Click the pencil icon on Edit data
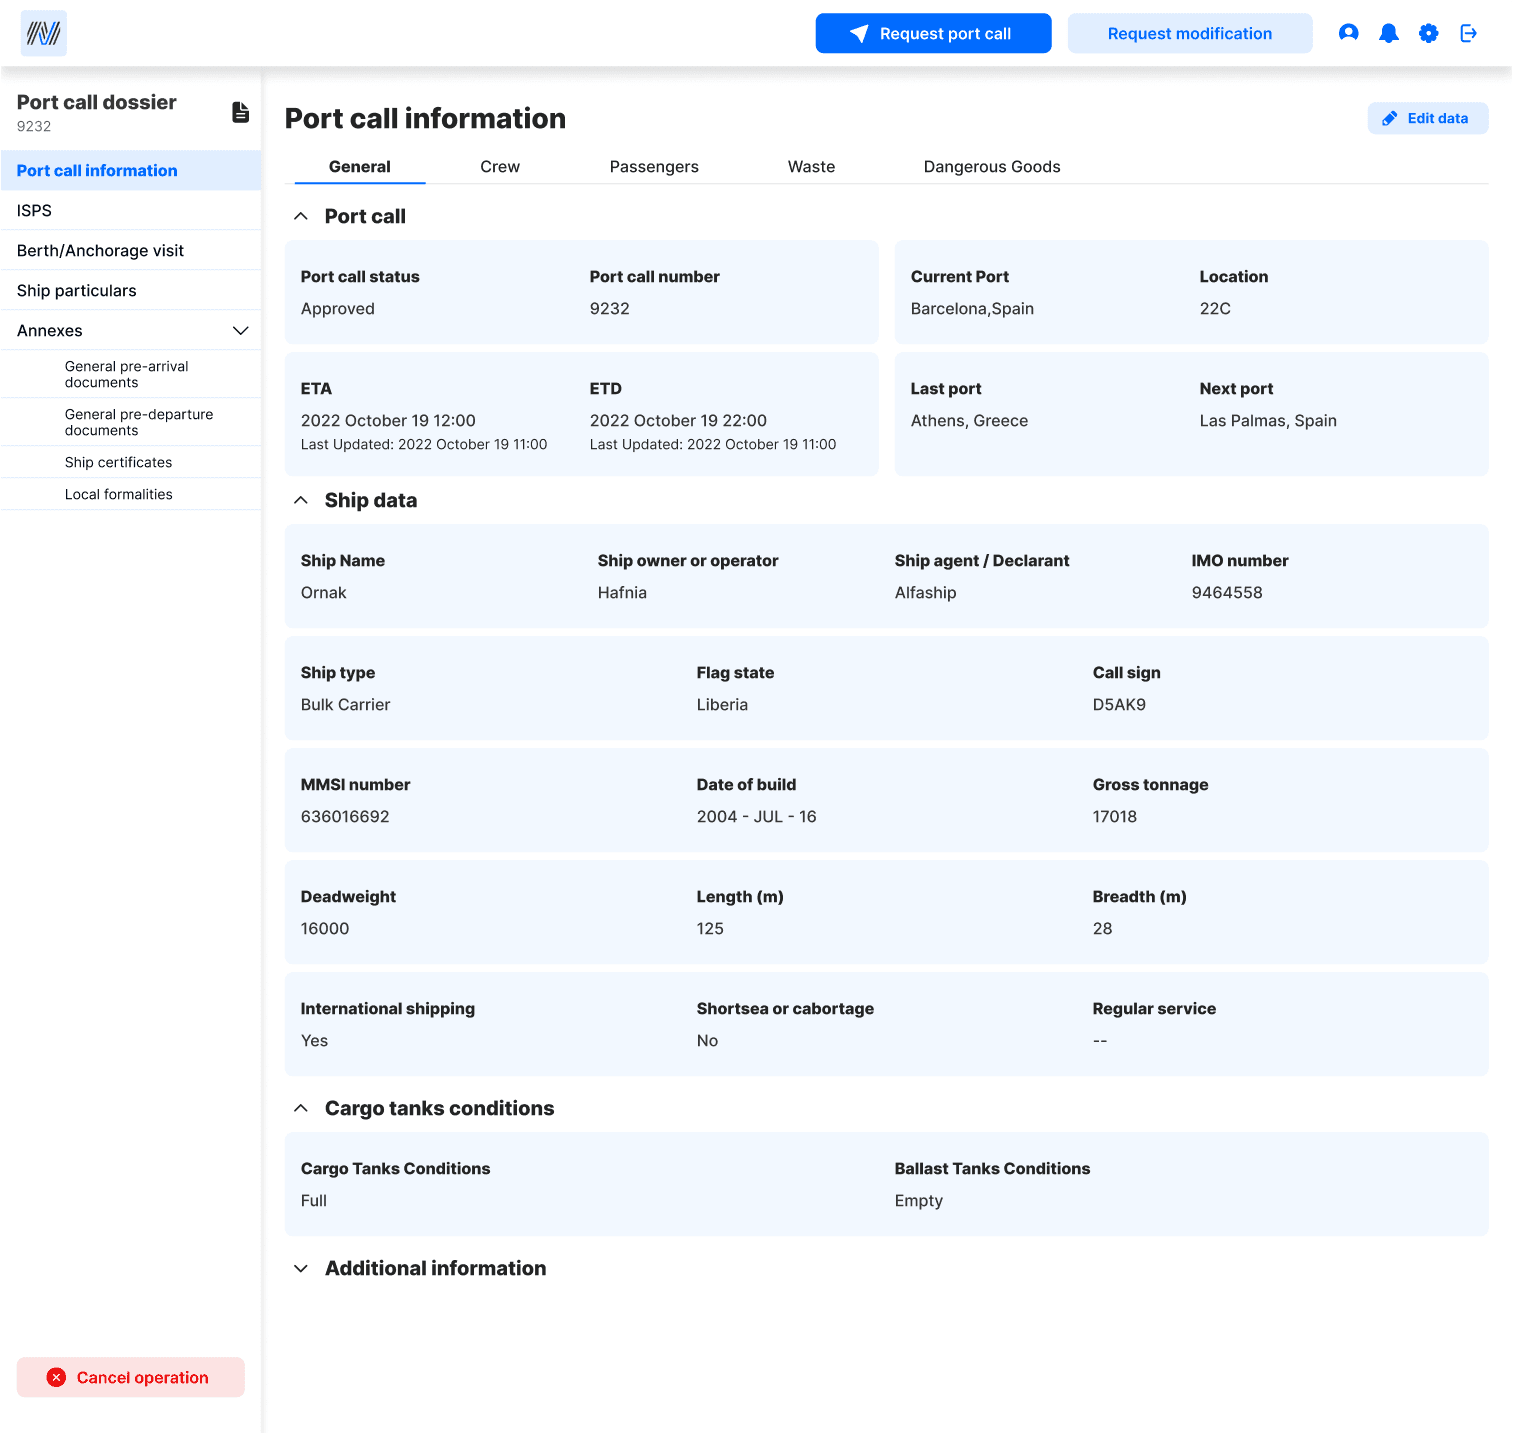This screenshot has width=1513, height=1434. tap(1389, 118)
